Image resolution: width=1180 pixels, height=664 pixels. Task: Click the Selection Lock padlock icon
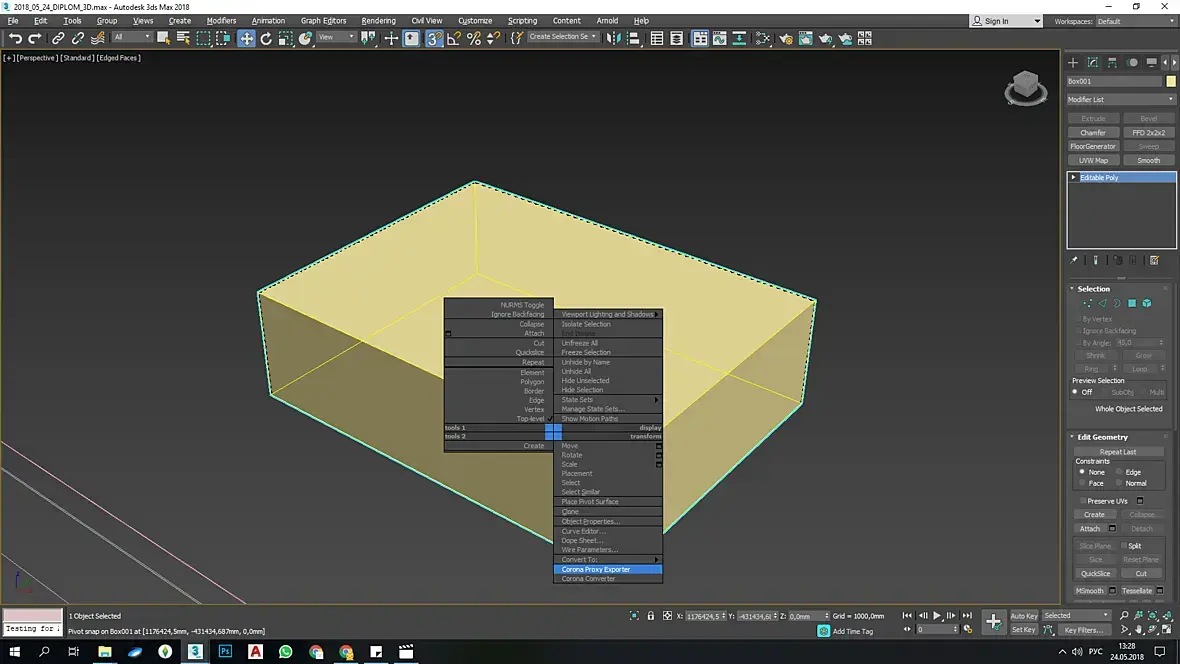[651, 616]
